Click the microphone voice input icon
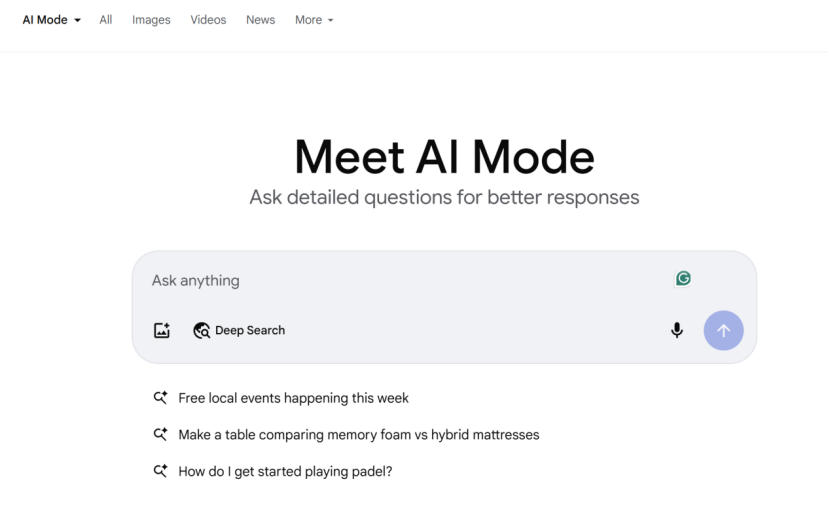The width and height of the screenshot is (829, 512). pyautogui.click(x=677, y=330)
